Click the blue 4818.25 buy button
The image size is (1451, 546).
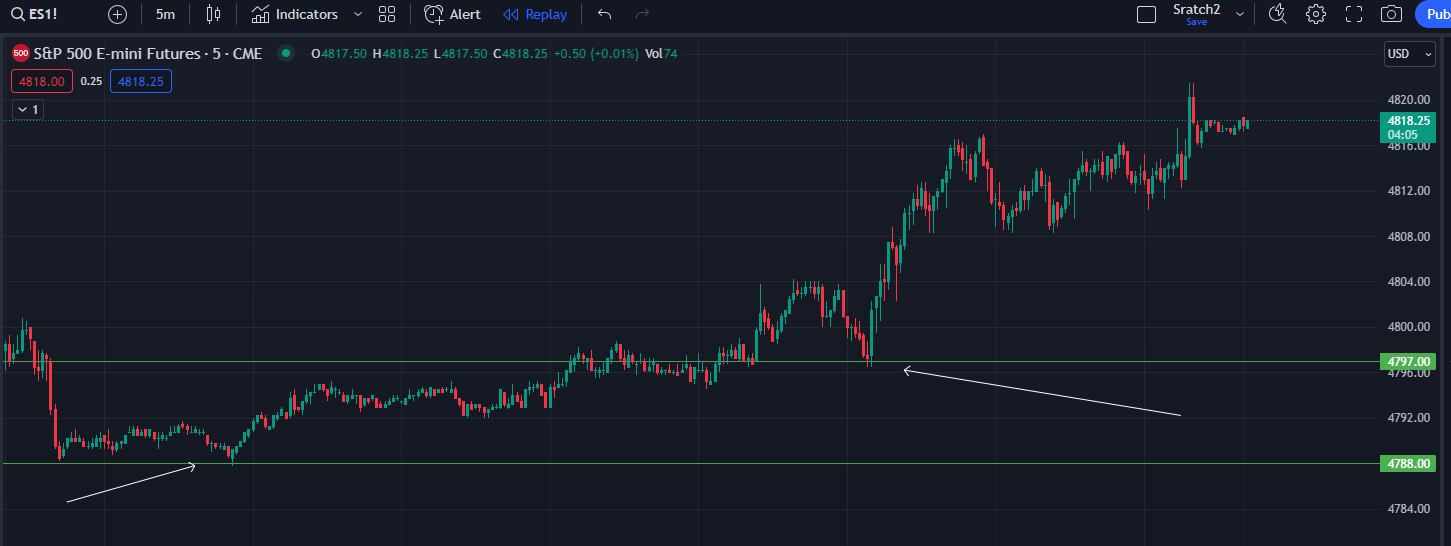pos(141,81)
